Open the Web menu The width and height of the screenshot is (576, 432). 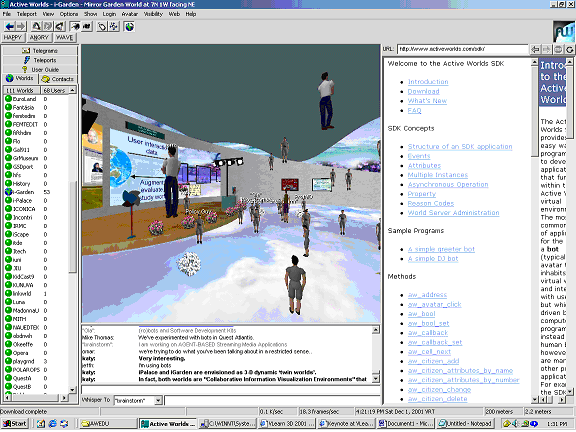point(174,14)
